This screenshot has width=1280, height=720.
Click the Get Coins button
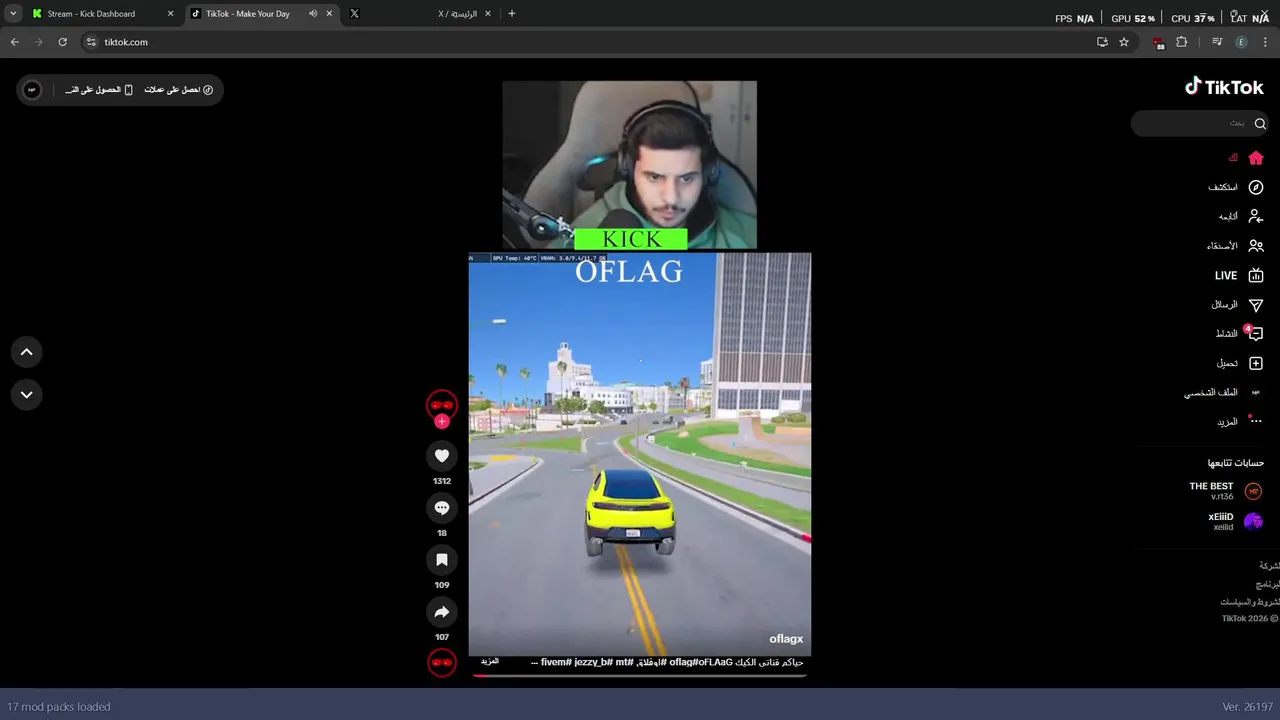pyautogui.click(x=178, y=90)
